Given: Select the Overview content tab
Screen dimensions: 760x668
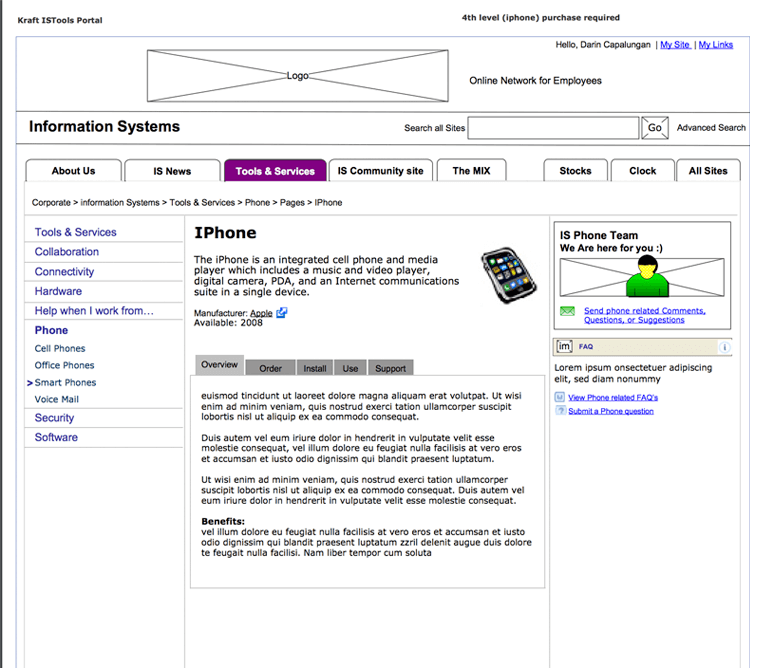Looking at the screenshot, I should point(220,365).
